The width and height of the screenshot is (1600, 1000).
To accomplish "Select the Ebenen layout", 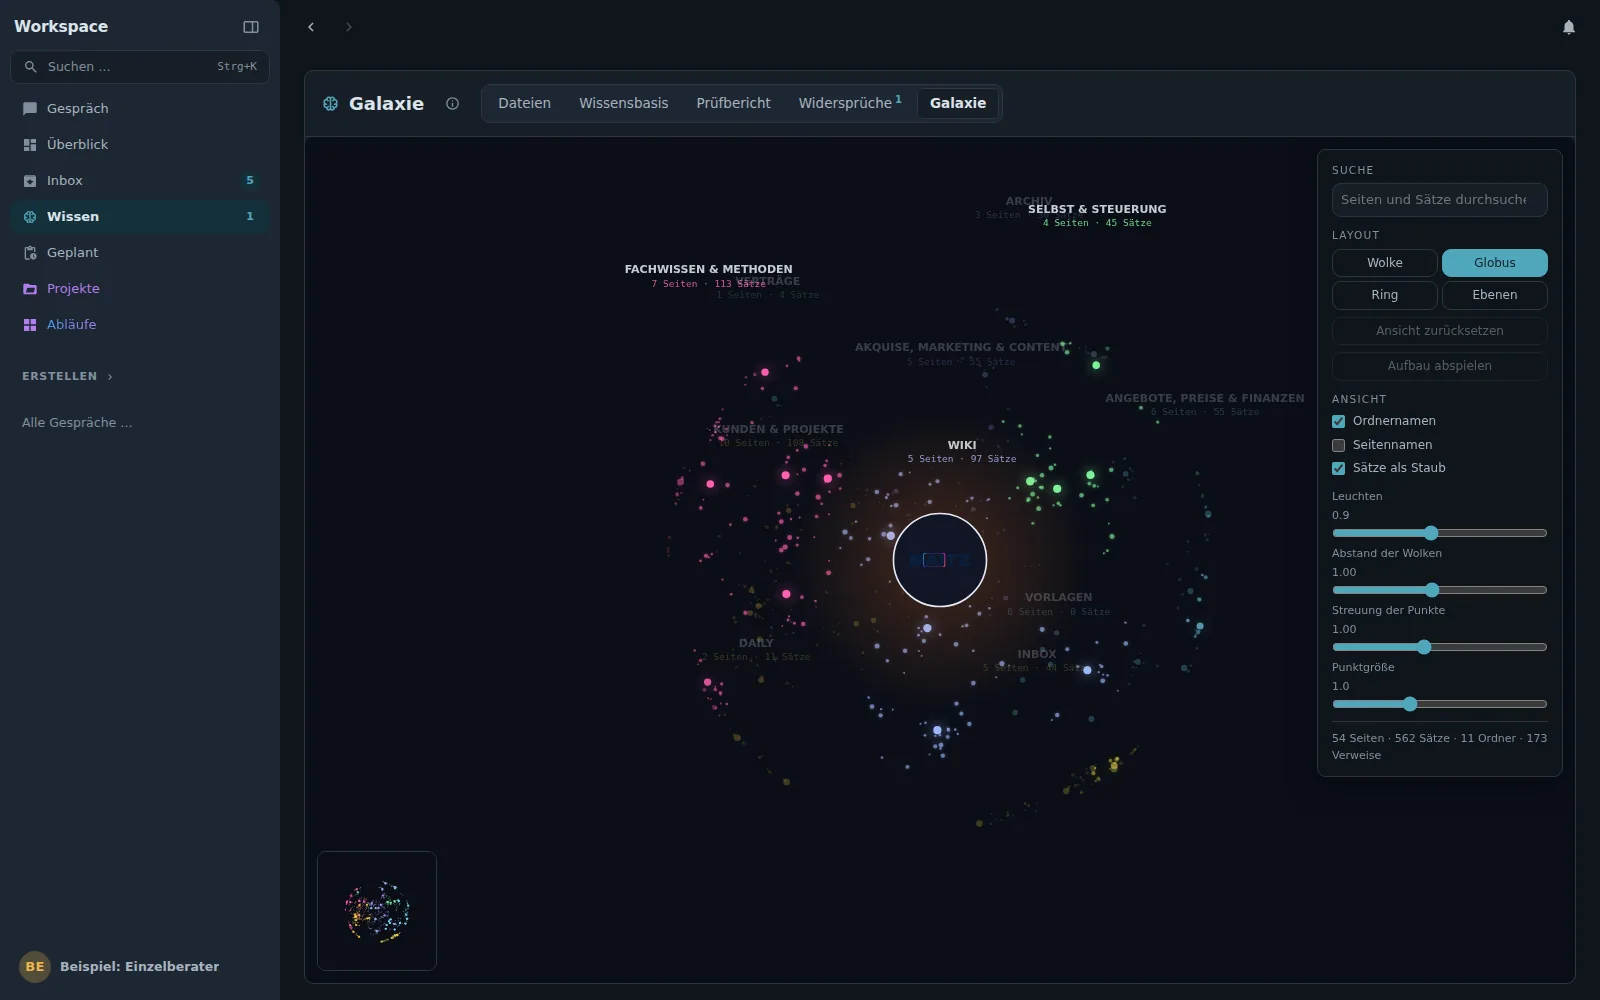I will [x=1494, y=295].
